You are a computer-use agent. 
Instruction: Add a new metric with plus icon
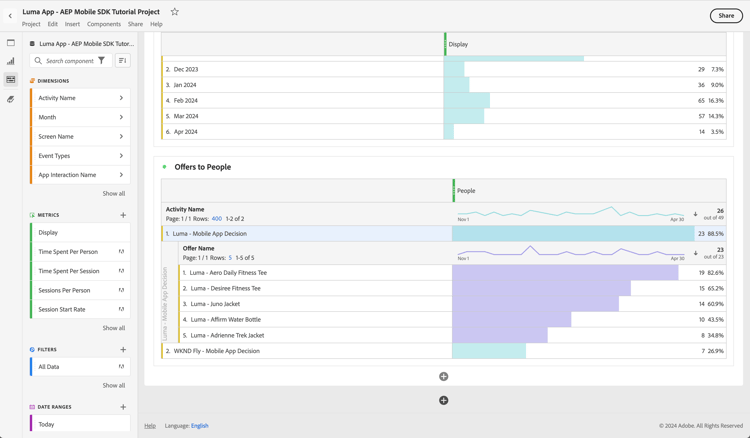(x=123, y=215)
